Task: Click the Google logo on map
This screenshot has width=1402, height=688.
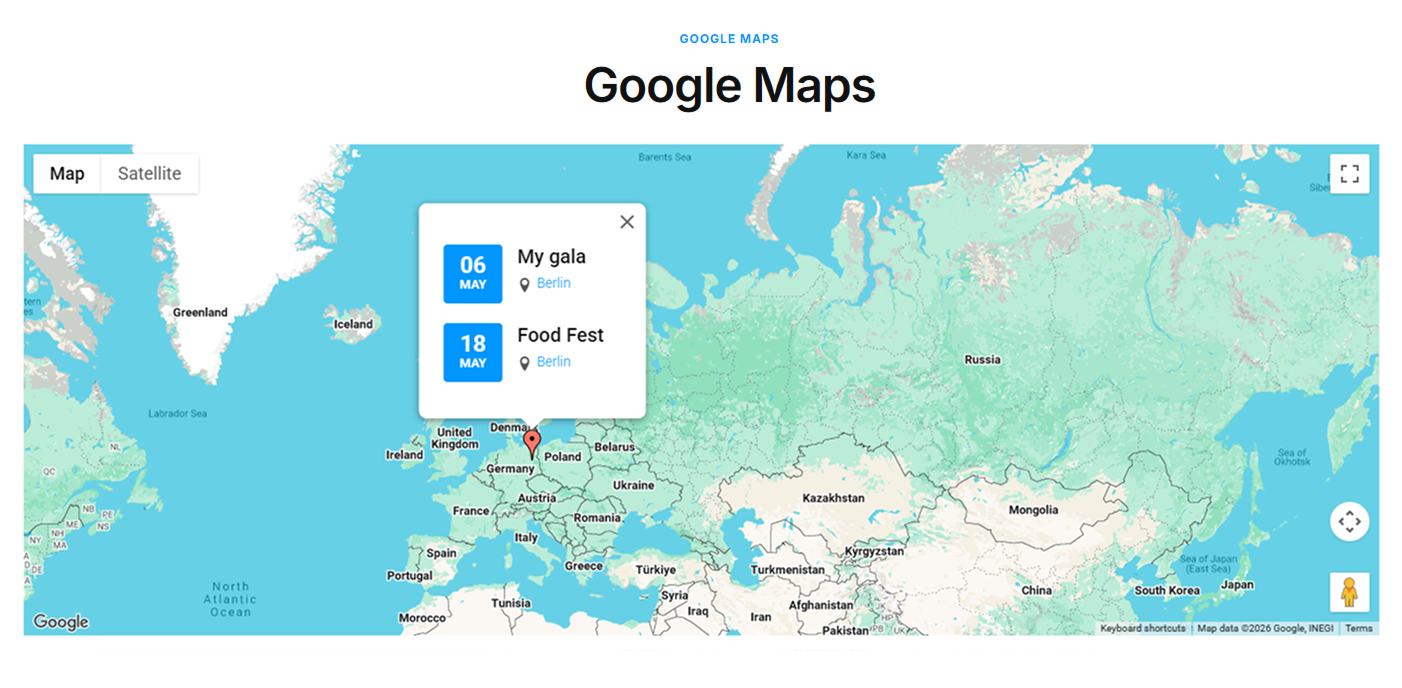Action: (61, 622)
